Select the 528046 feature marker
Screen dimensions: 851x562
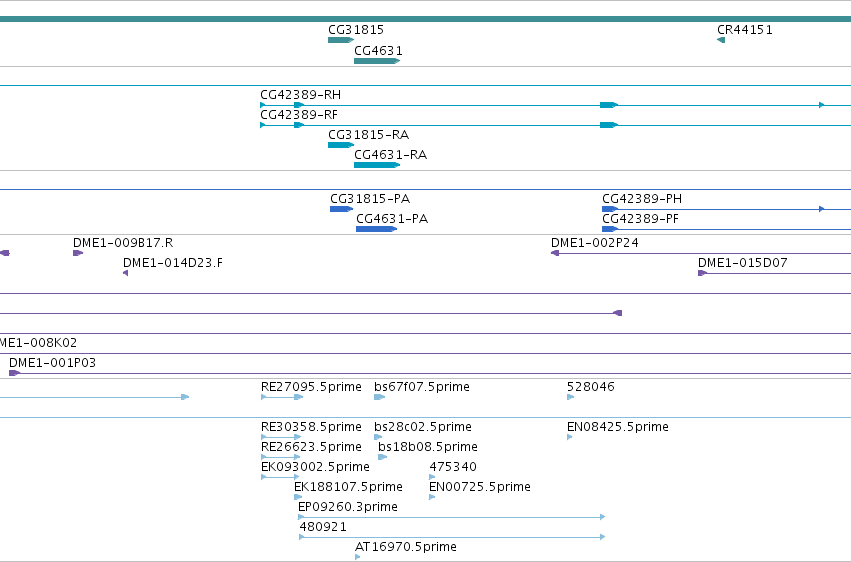pos(570,397)
